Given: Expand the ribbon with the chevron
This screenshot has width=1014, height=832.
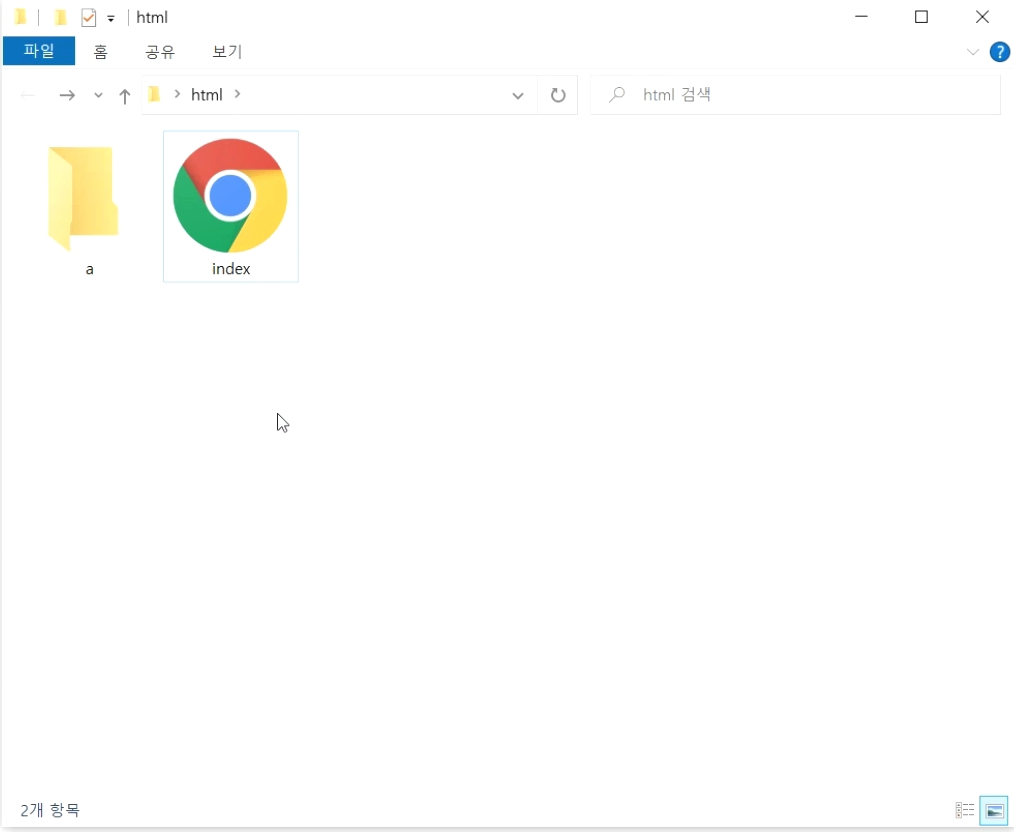Looking at the screenshot, I should tap(973, 52).
